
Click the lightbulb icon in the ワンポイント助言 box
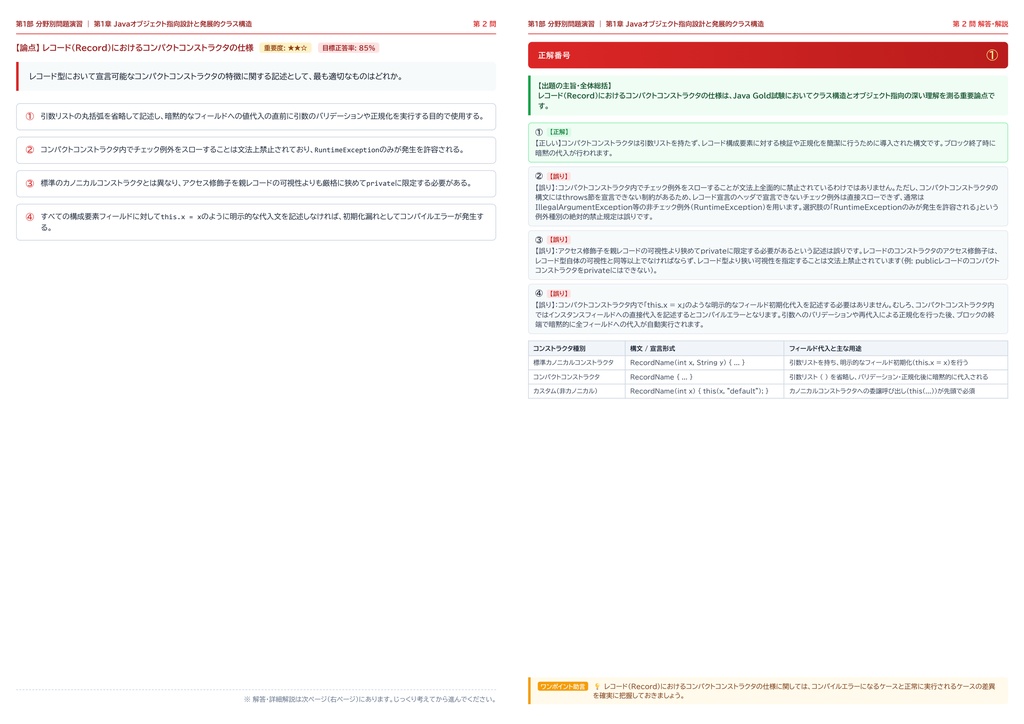tap(596, 687)
